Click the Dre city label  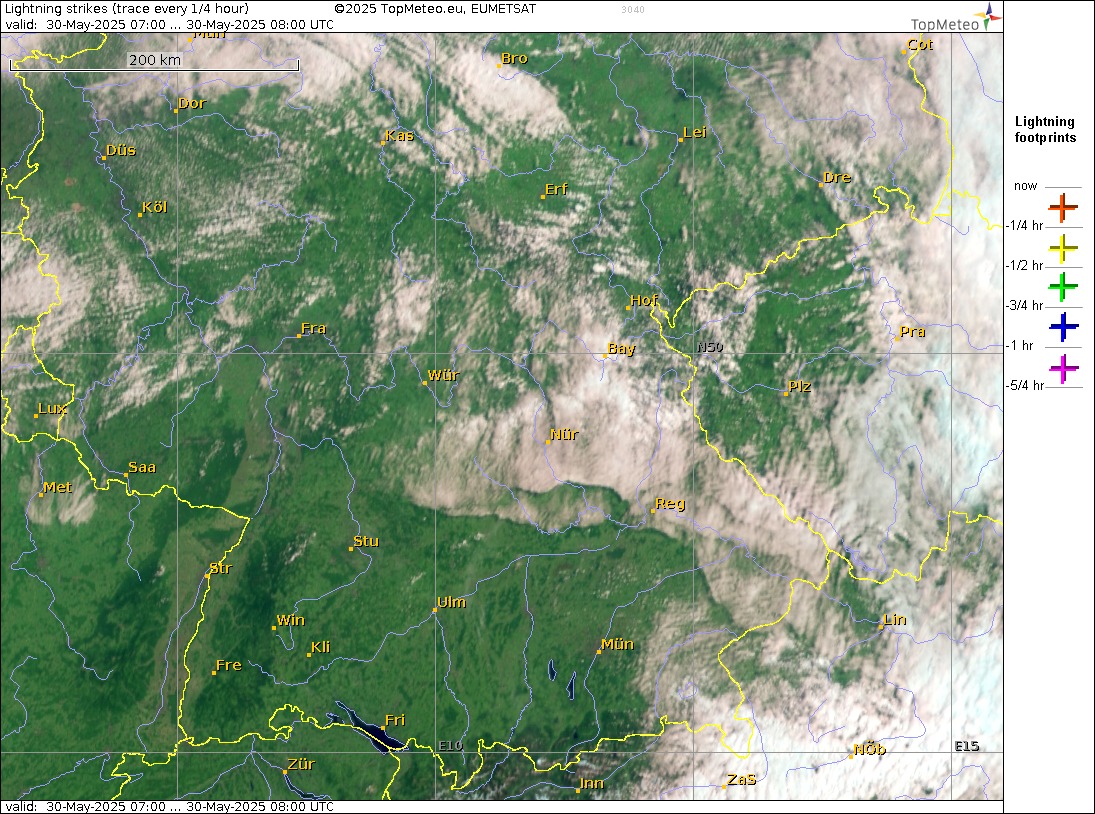point(837,177)
